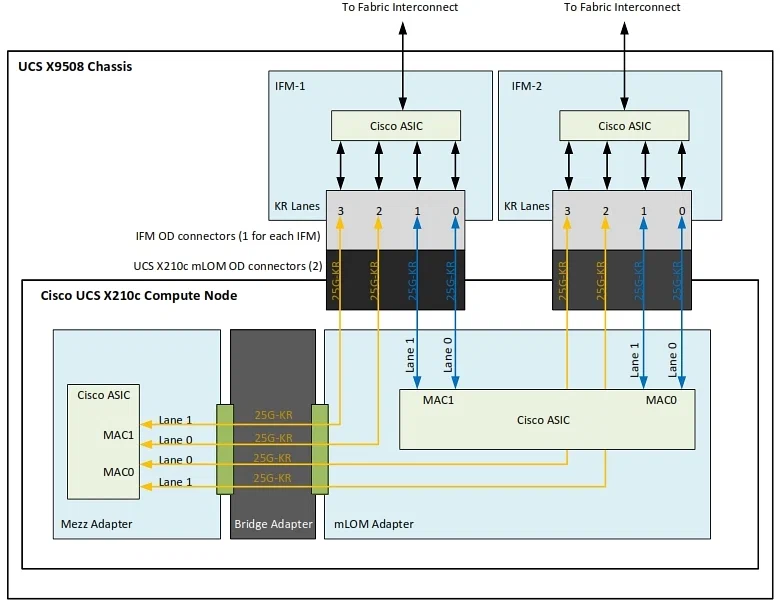Click "Cisco ASIC" text in Mezz Adapter
This screenshot has width=781, height=605.
pos(104,395)
